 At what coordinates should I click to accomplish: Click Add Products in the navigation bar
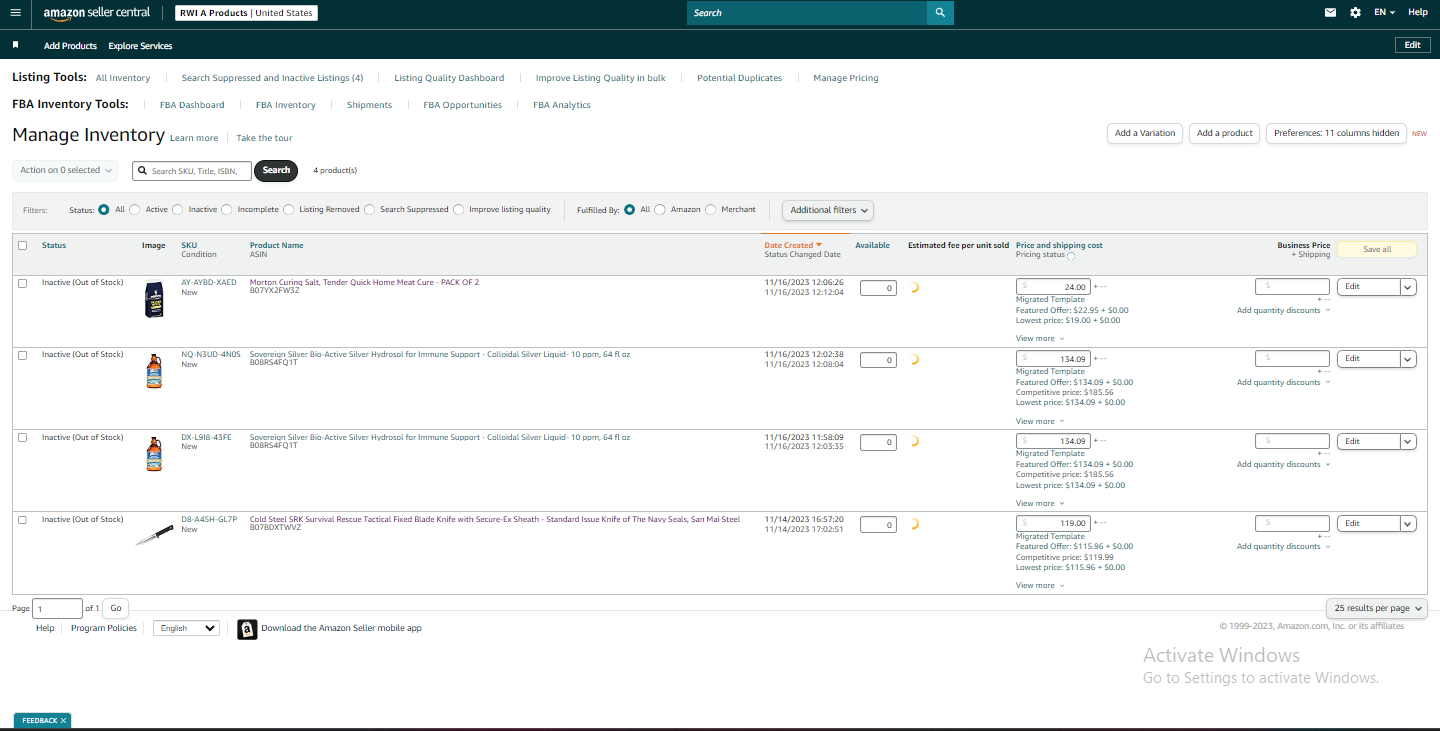pos(70,46)
